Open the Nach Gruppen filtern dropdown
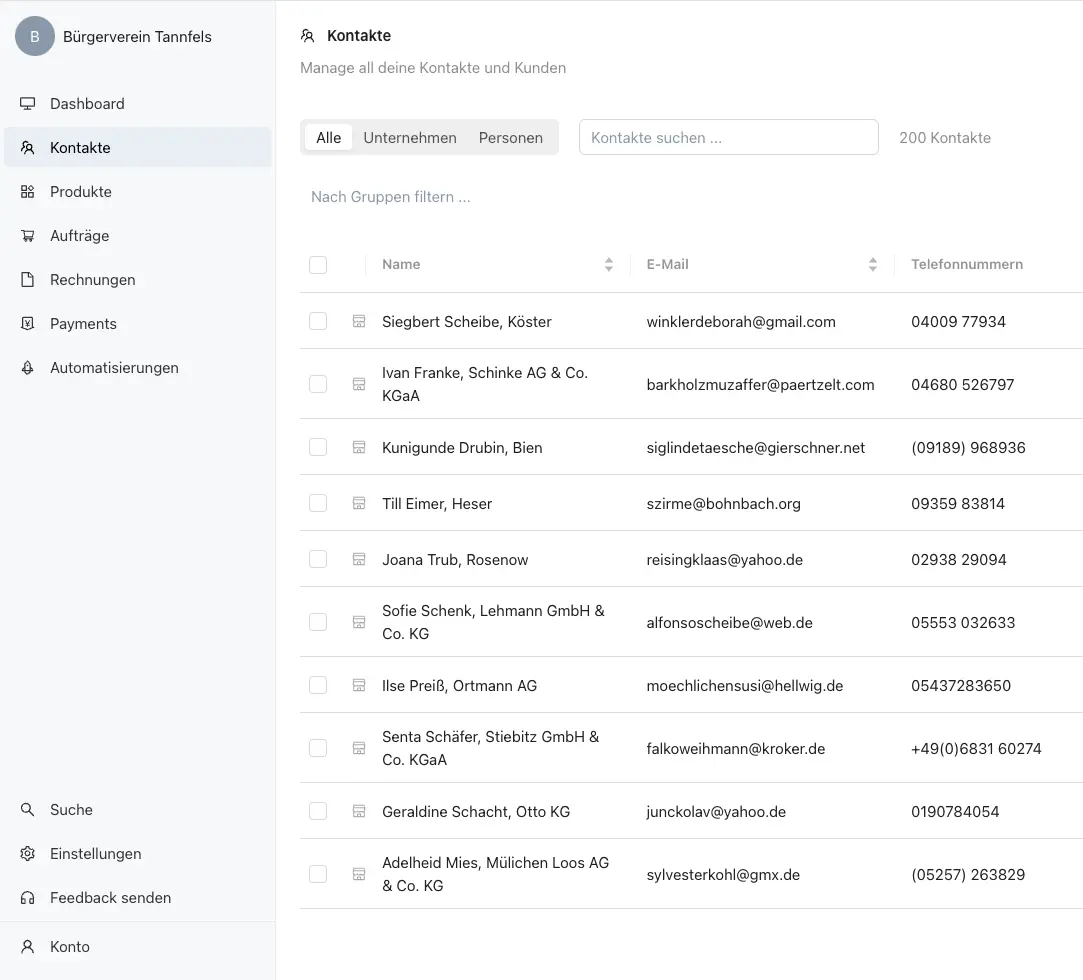1083x980 pixels. (391, 197)
